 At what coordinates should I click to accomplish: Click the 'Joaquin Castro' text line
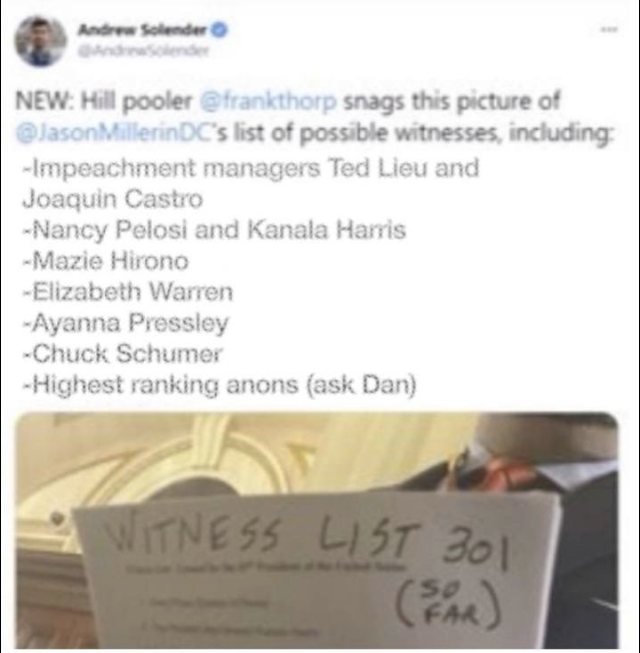(x=112, y=199)
